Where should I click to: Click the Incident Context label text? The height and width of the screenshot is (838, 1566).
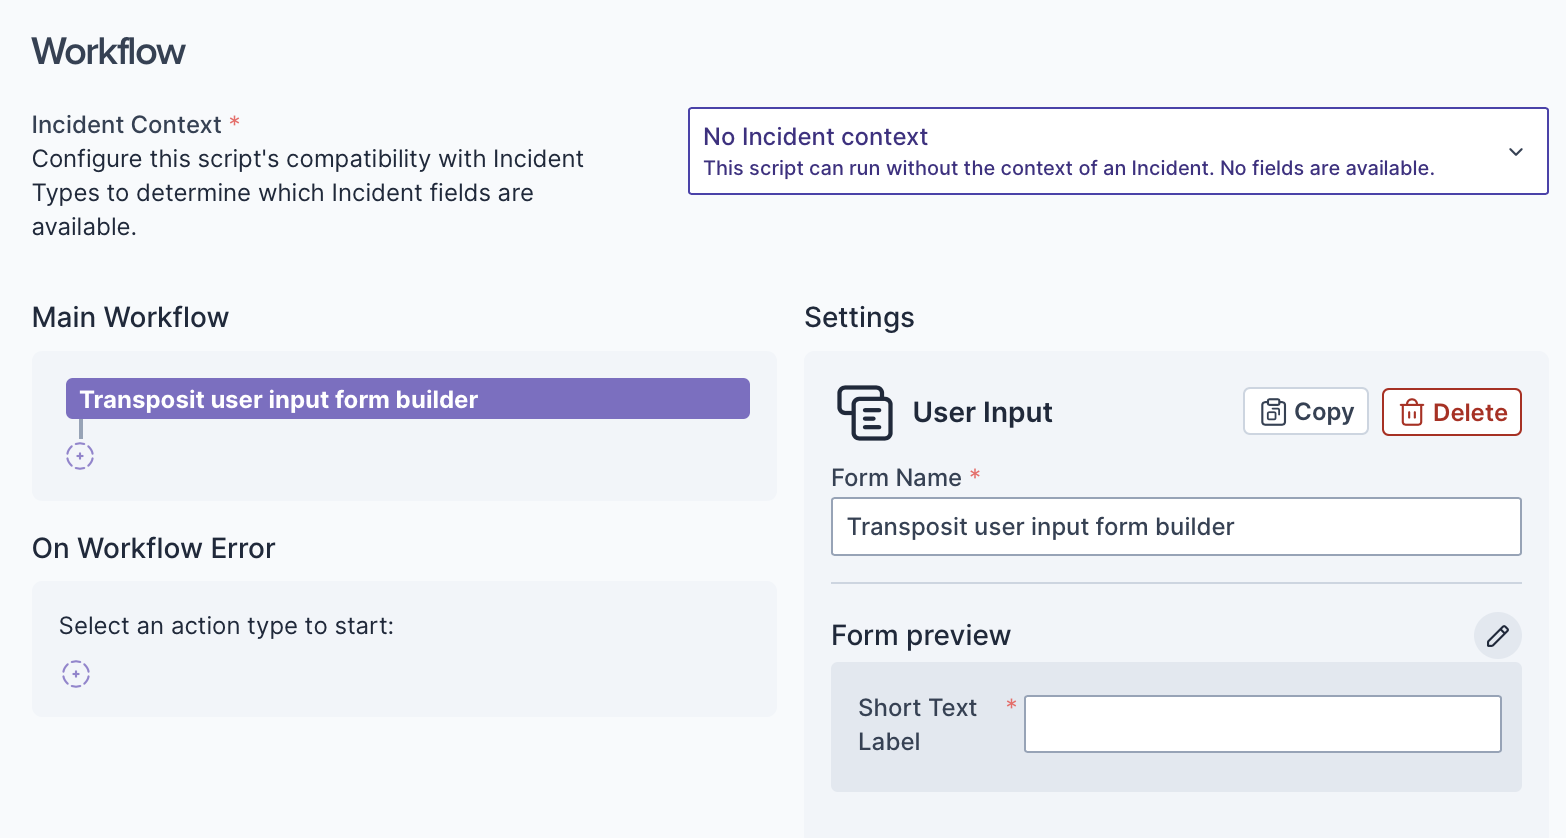coord(127,125)
